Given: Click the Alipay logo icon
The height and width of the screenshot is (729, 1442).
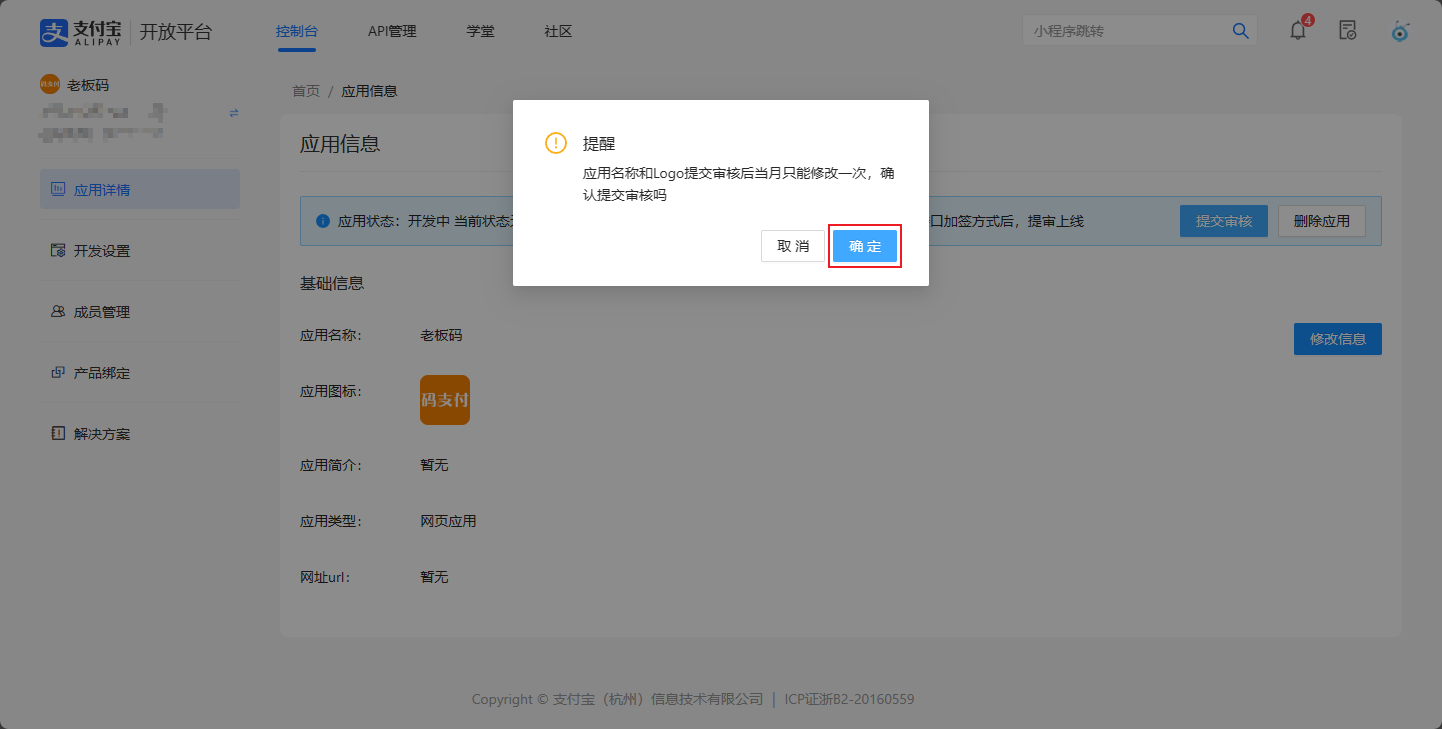Looking at the screenshot, I should tap(54, 32).
